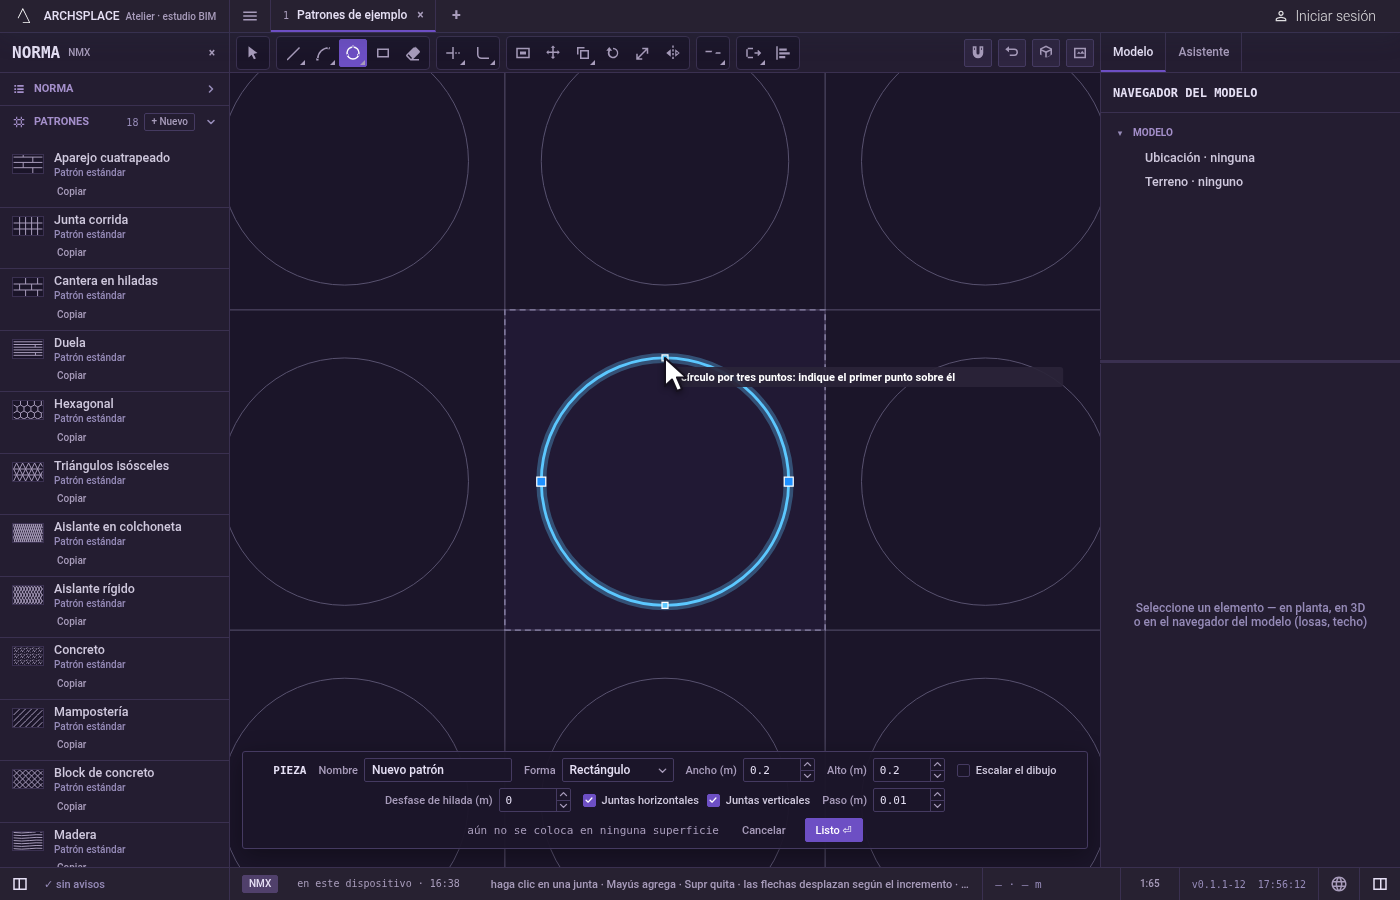
Task: Open the hamburger menu
Action: pos(250,15)
